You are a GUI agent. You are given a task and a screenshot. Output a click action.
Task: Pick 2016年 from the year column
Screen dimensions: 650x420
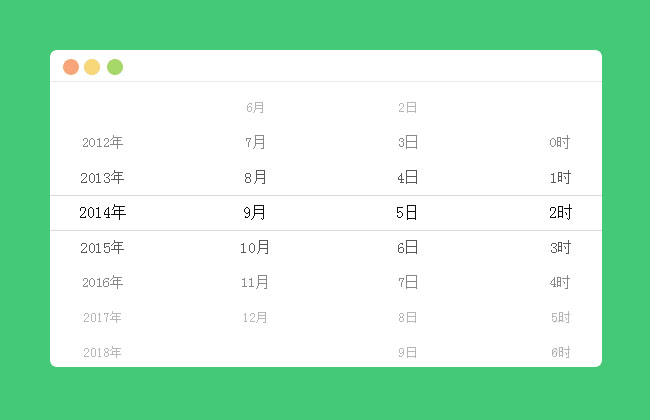pyautogui.click(x=102, y=283)
